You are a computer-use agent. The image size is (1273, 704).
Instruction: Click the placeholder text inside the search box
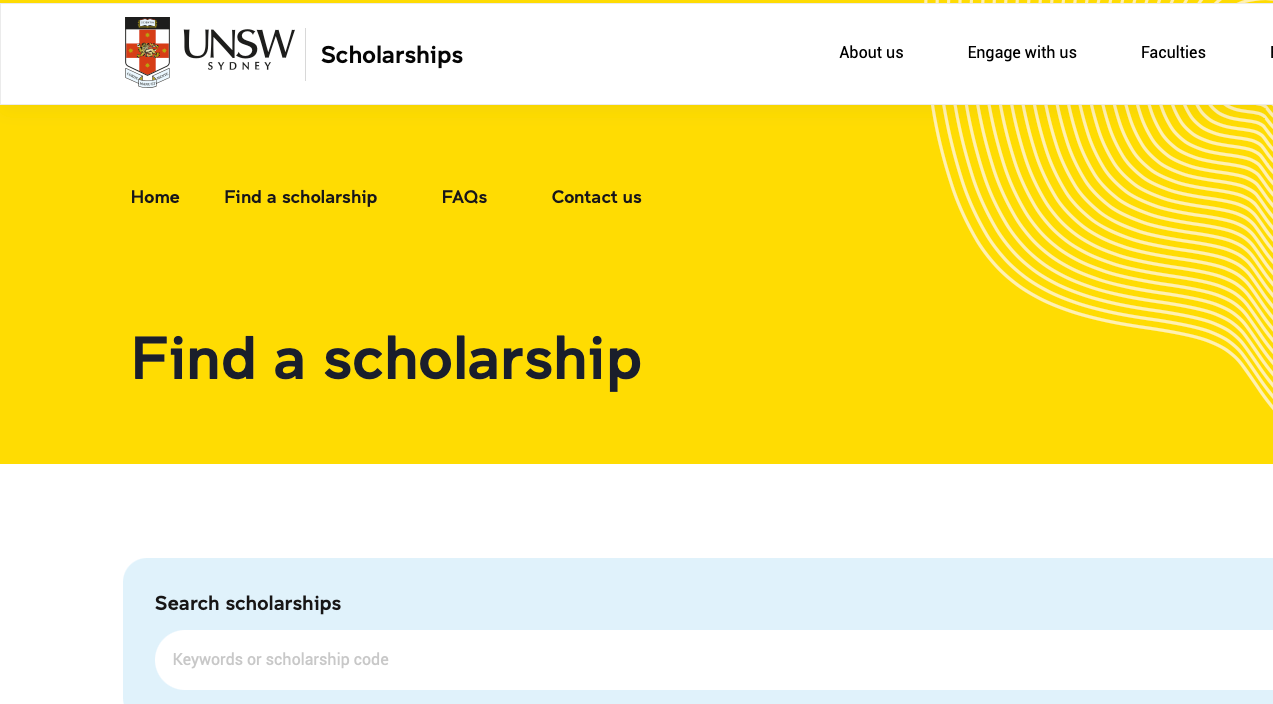tap(281, 659)
